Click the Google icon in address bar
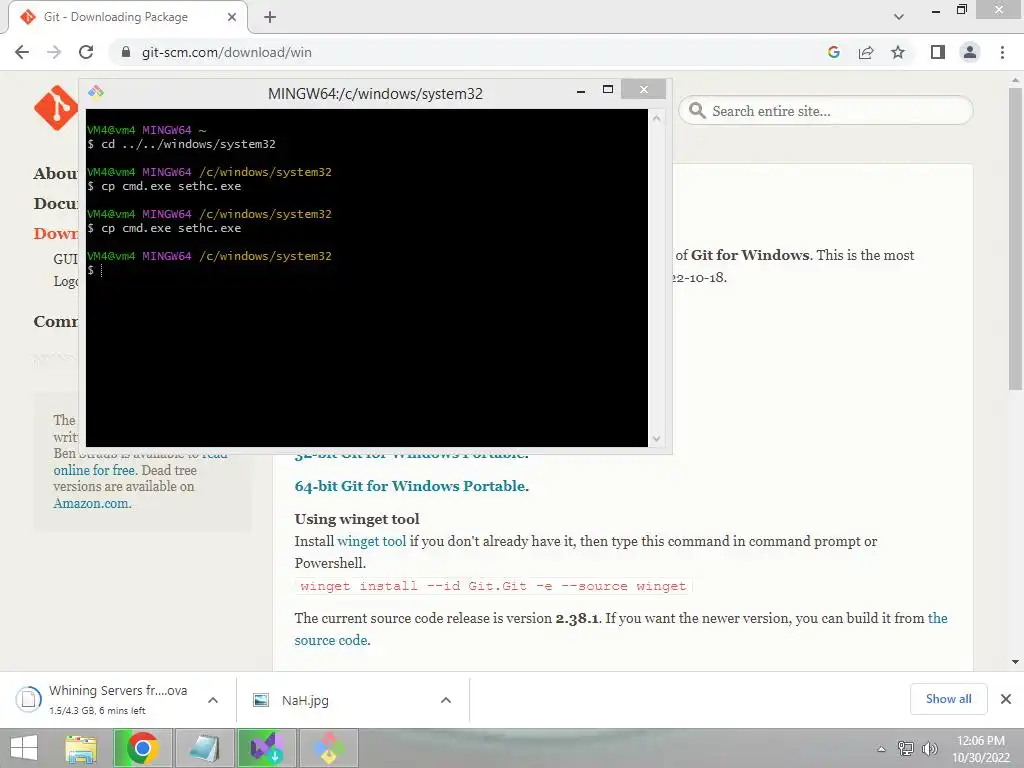Screen dimensions: 1024x768 833,52
